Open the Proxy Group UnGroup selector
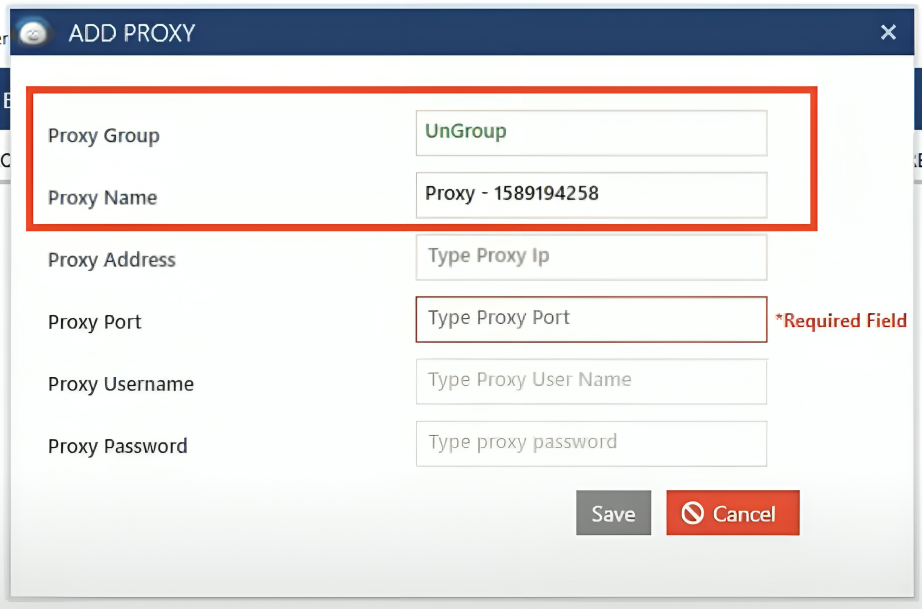 point(591,133)
